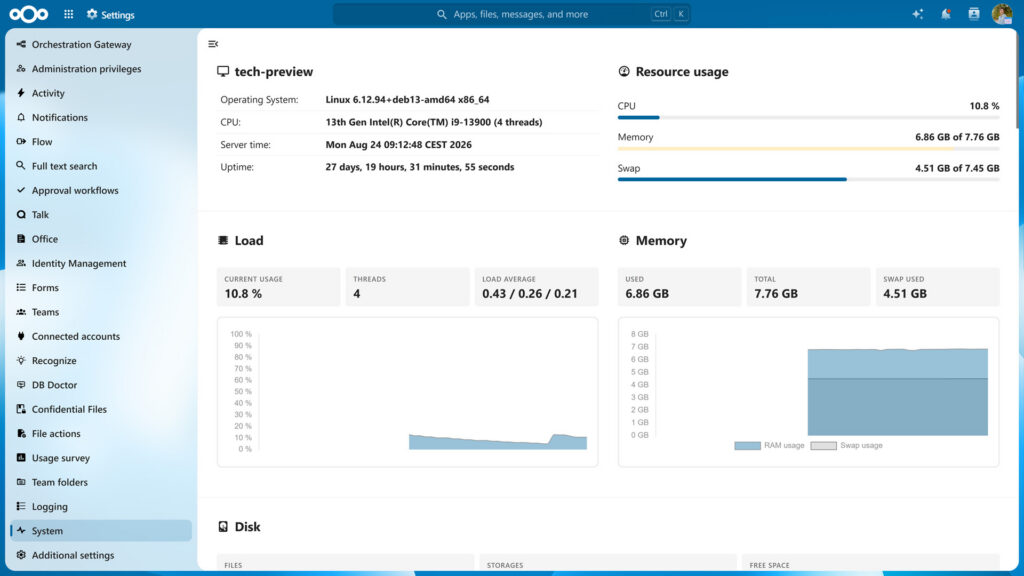Click the CPU load chart area

[x=408, y=392]
